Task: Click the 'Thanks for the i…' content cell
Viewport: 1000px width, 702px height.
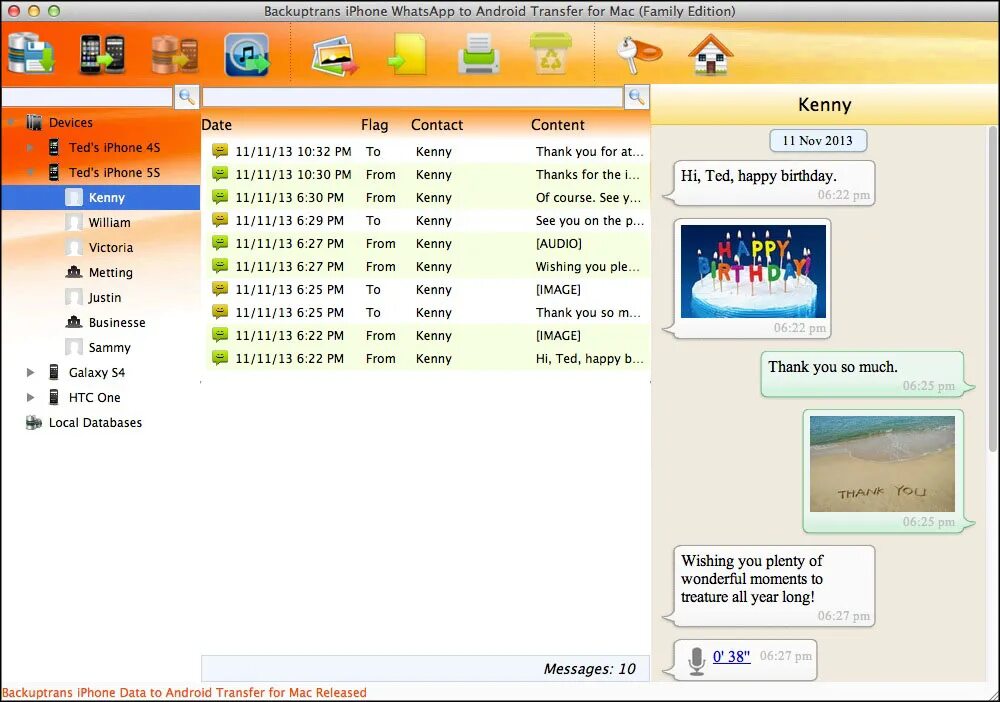Action: 587,175
